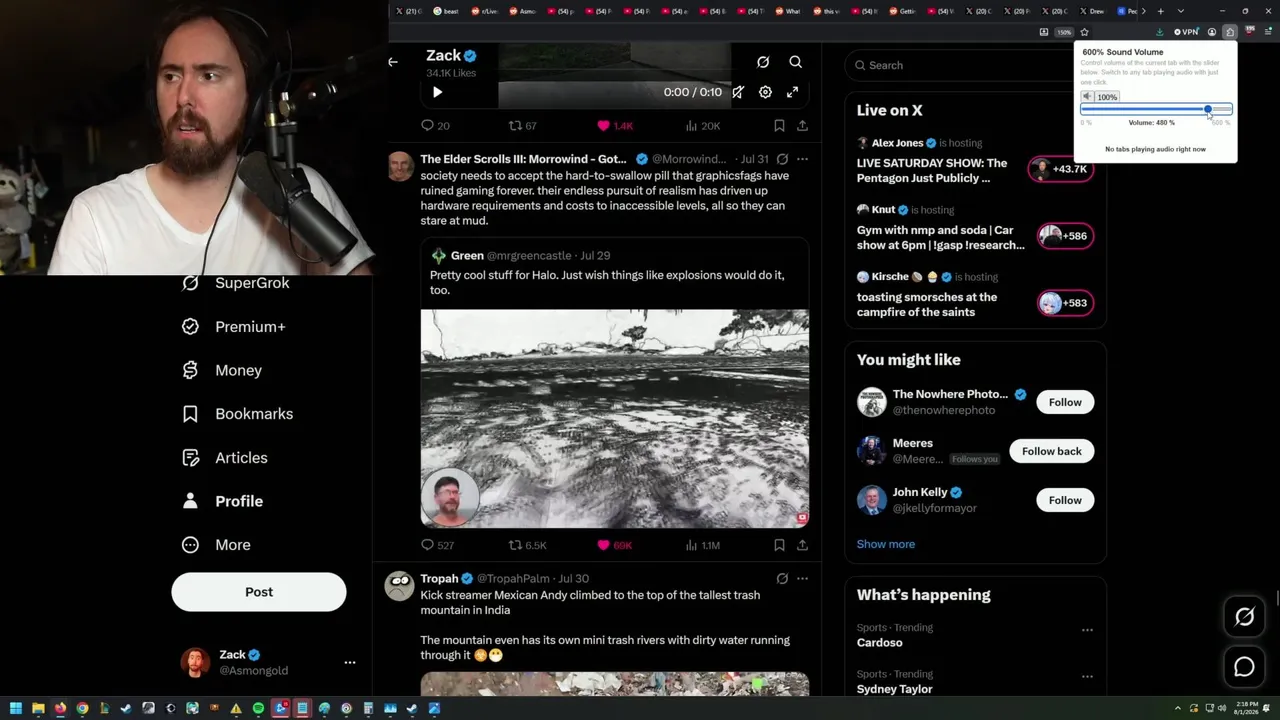
Task: Open Articles in the sidebar
Action: click(x=226, y=458)
